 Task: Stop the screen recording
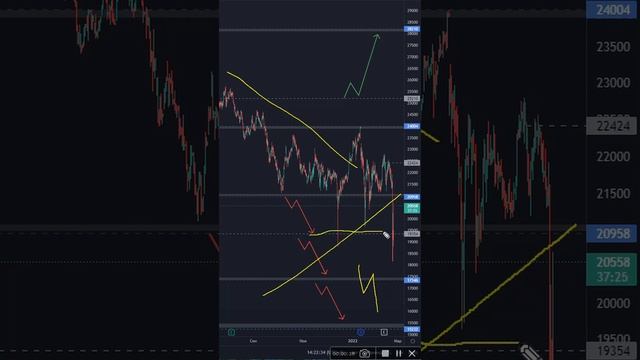click(x=385, y=353)
